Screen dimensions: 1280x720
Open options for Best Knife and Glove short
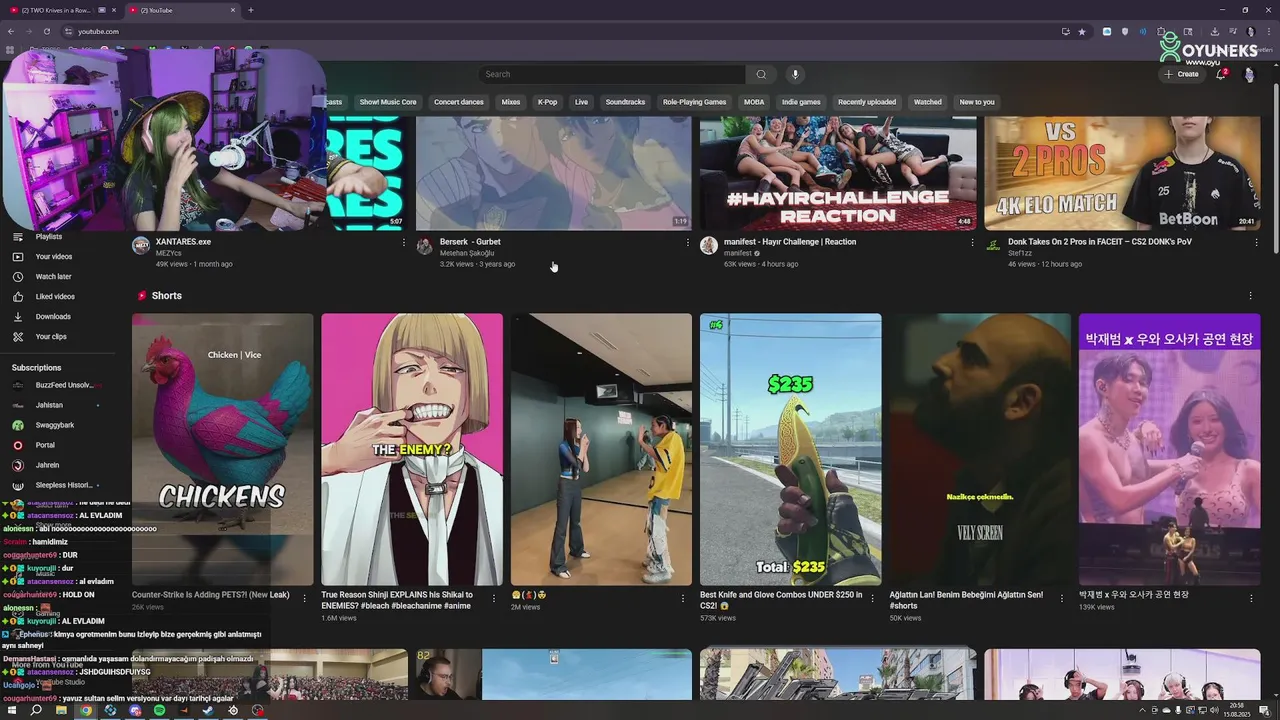(872, 598)
